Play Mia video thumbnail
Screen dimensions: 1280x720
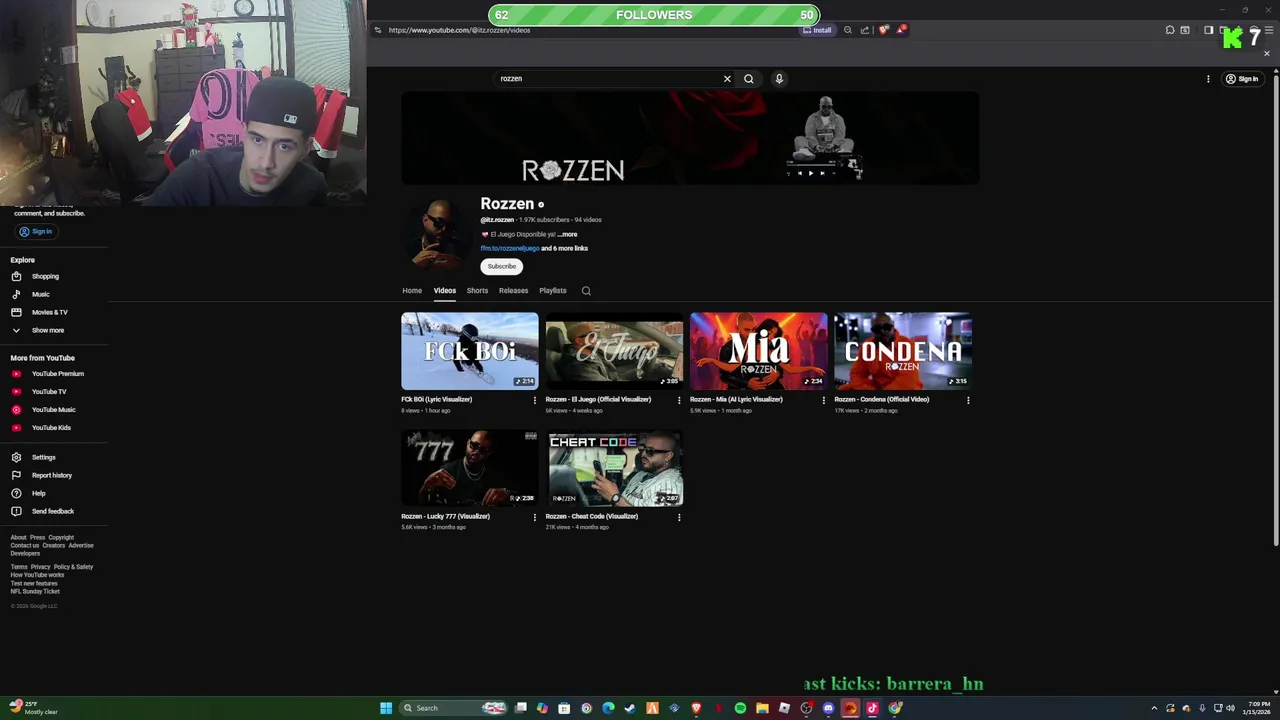758,351
